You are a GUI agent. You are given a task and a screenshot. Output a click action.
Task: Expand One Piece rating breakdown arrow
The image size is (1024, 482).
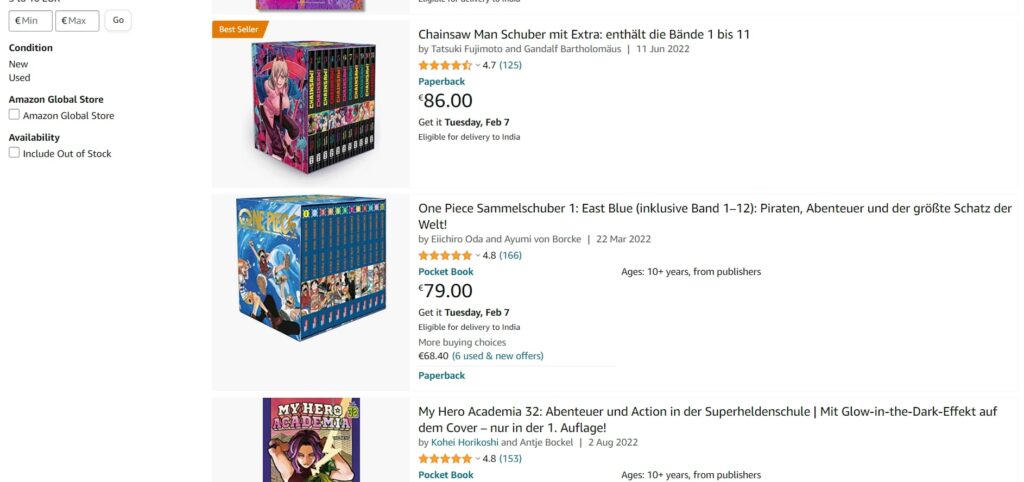[477, 255]
